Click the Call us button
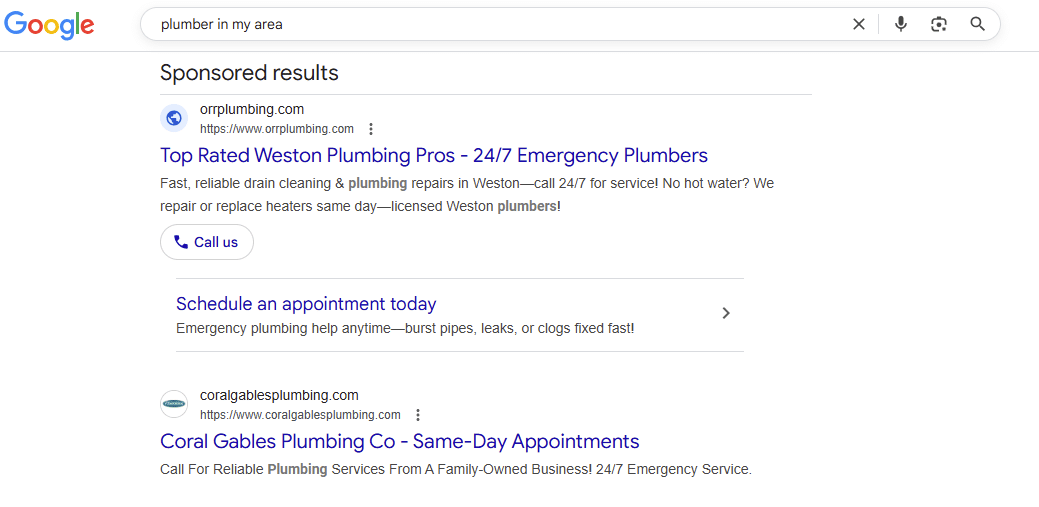The height and width of the screenshot is (507, 1039). (x=207, y=242)
